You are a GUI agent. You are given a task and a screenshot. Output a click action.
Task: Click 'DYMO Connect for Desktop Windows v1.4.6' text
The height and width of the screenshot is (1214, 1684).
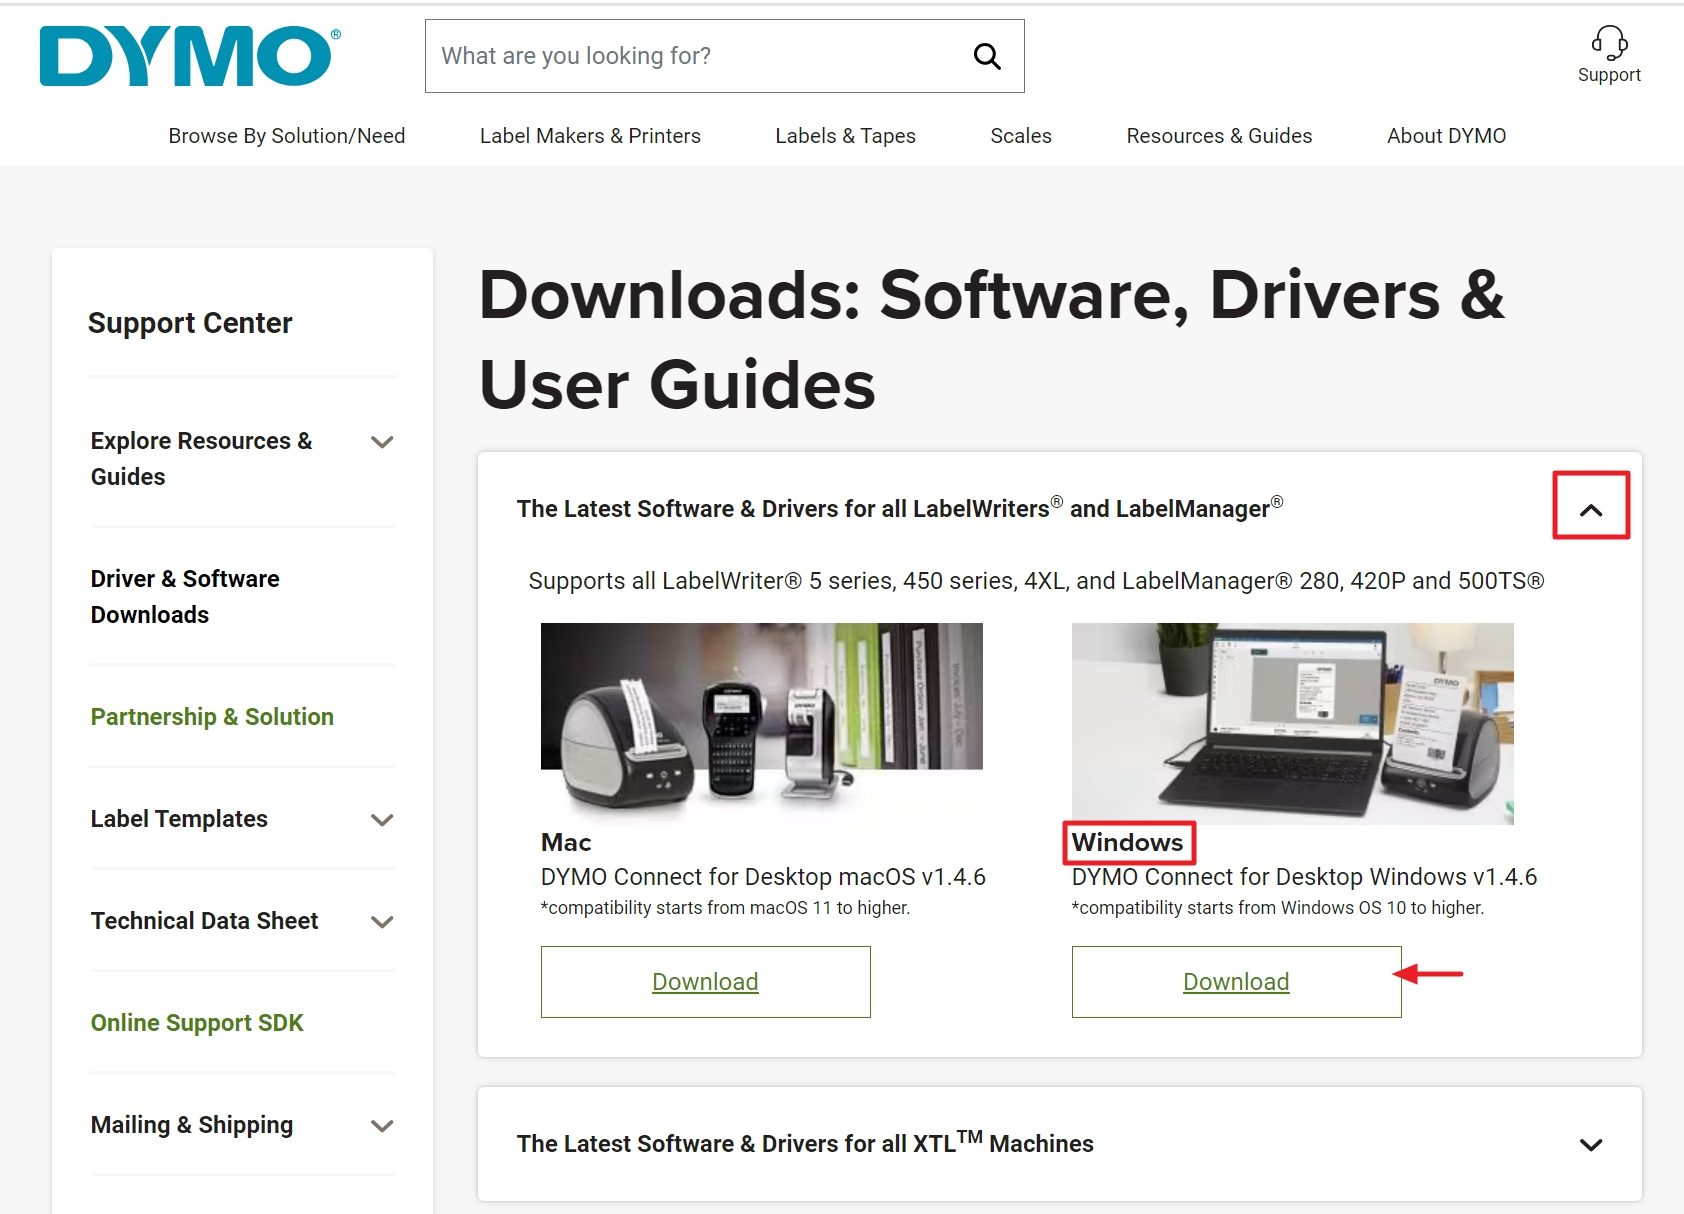[x=1304, y=877]
